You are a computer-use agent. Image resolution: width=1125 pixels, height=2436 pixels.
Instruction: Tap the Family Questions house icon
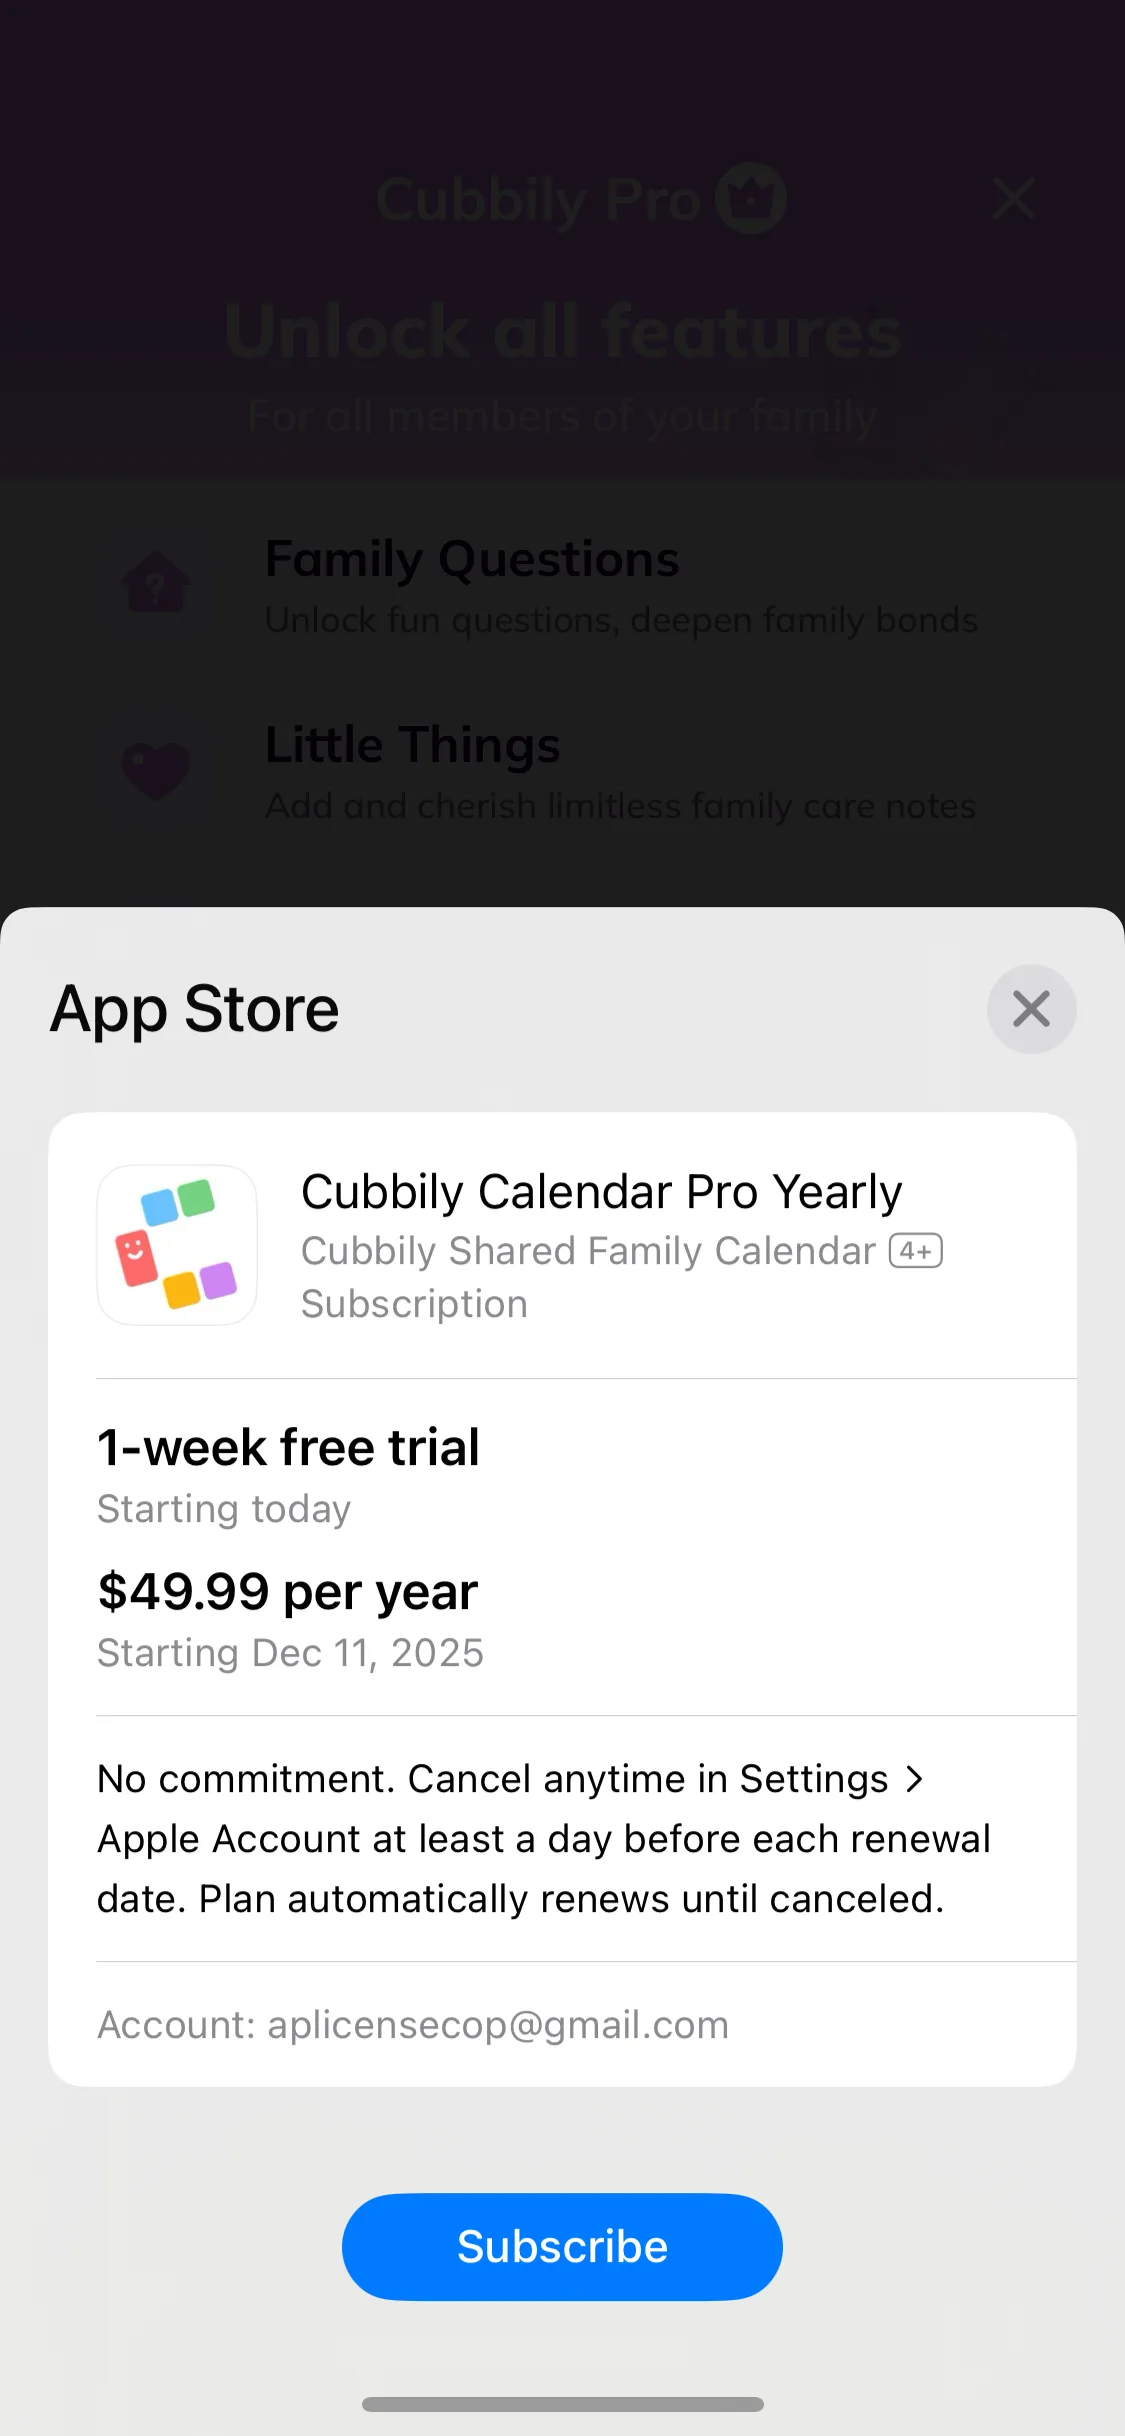pos(156,583)
